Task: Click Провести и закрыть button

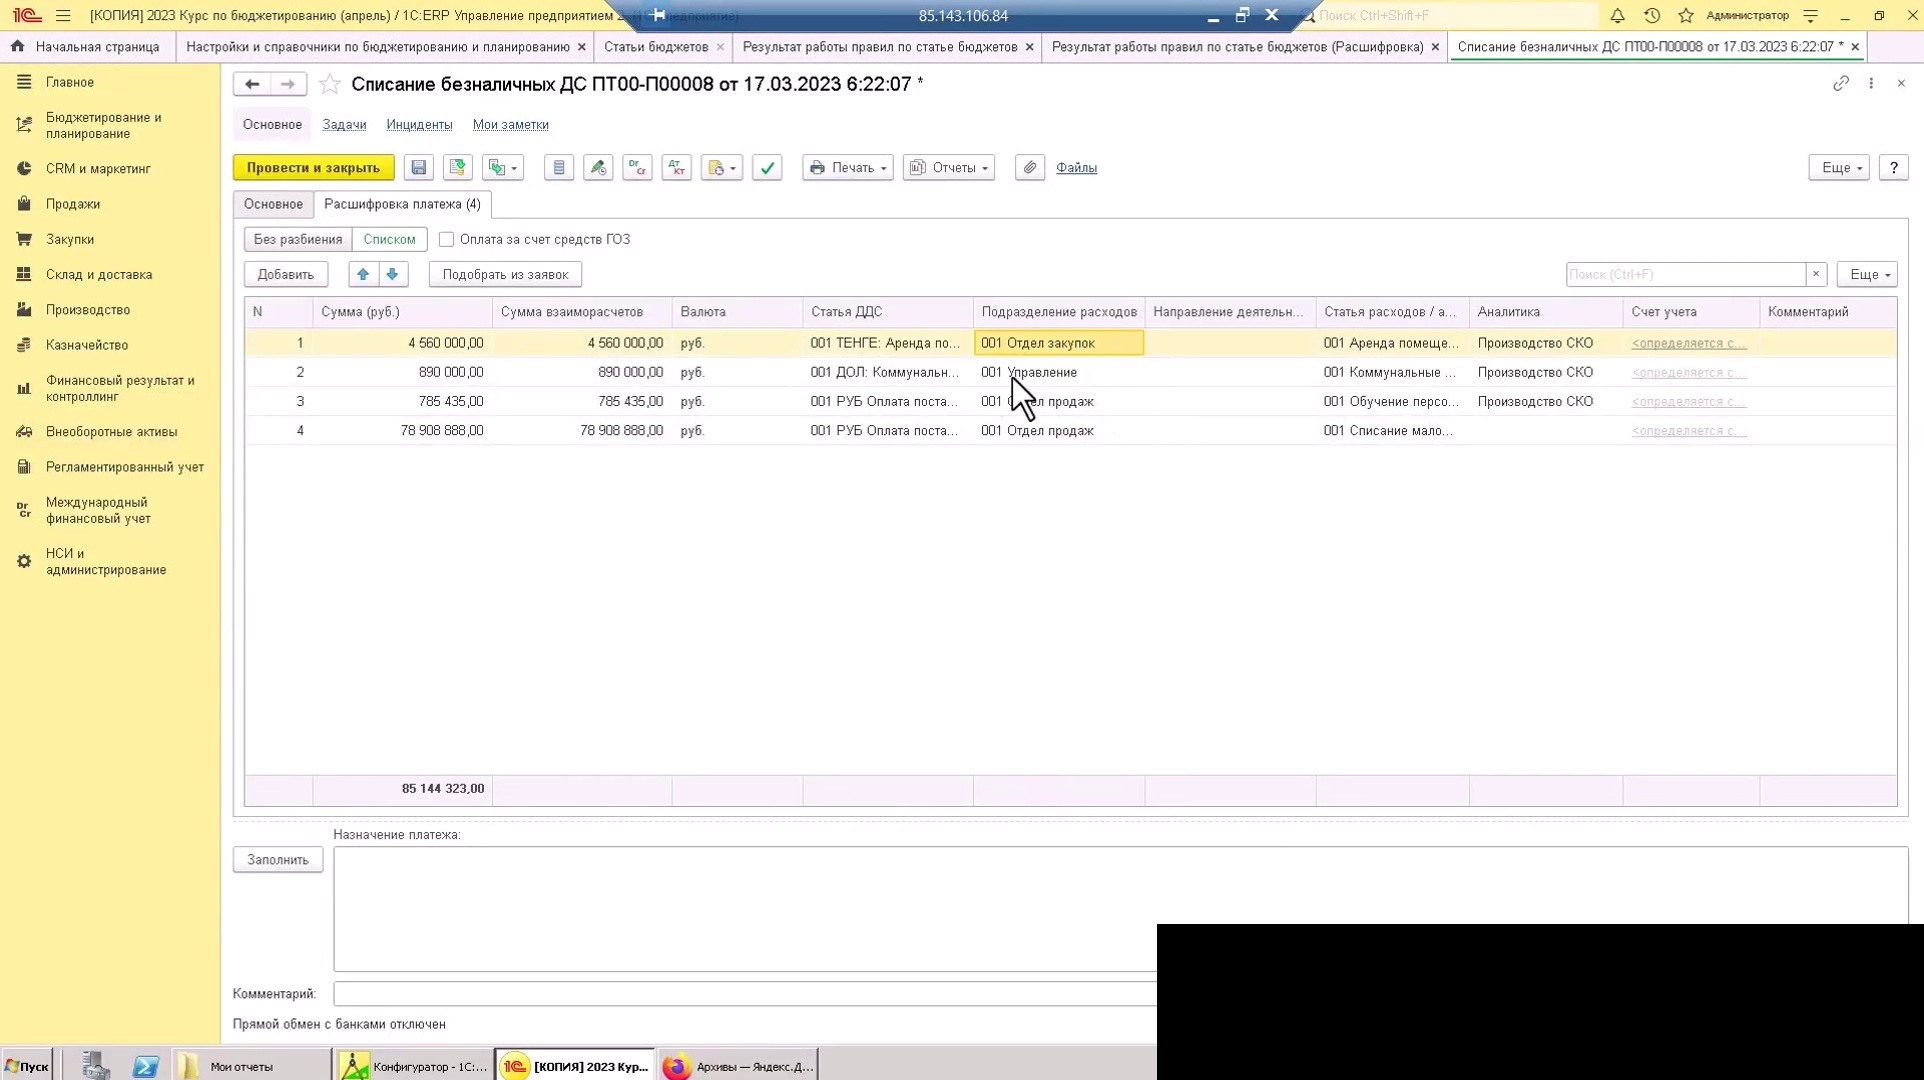Action: coord(313,168)
